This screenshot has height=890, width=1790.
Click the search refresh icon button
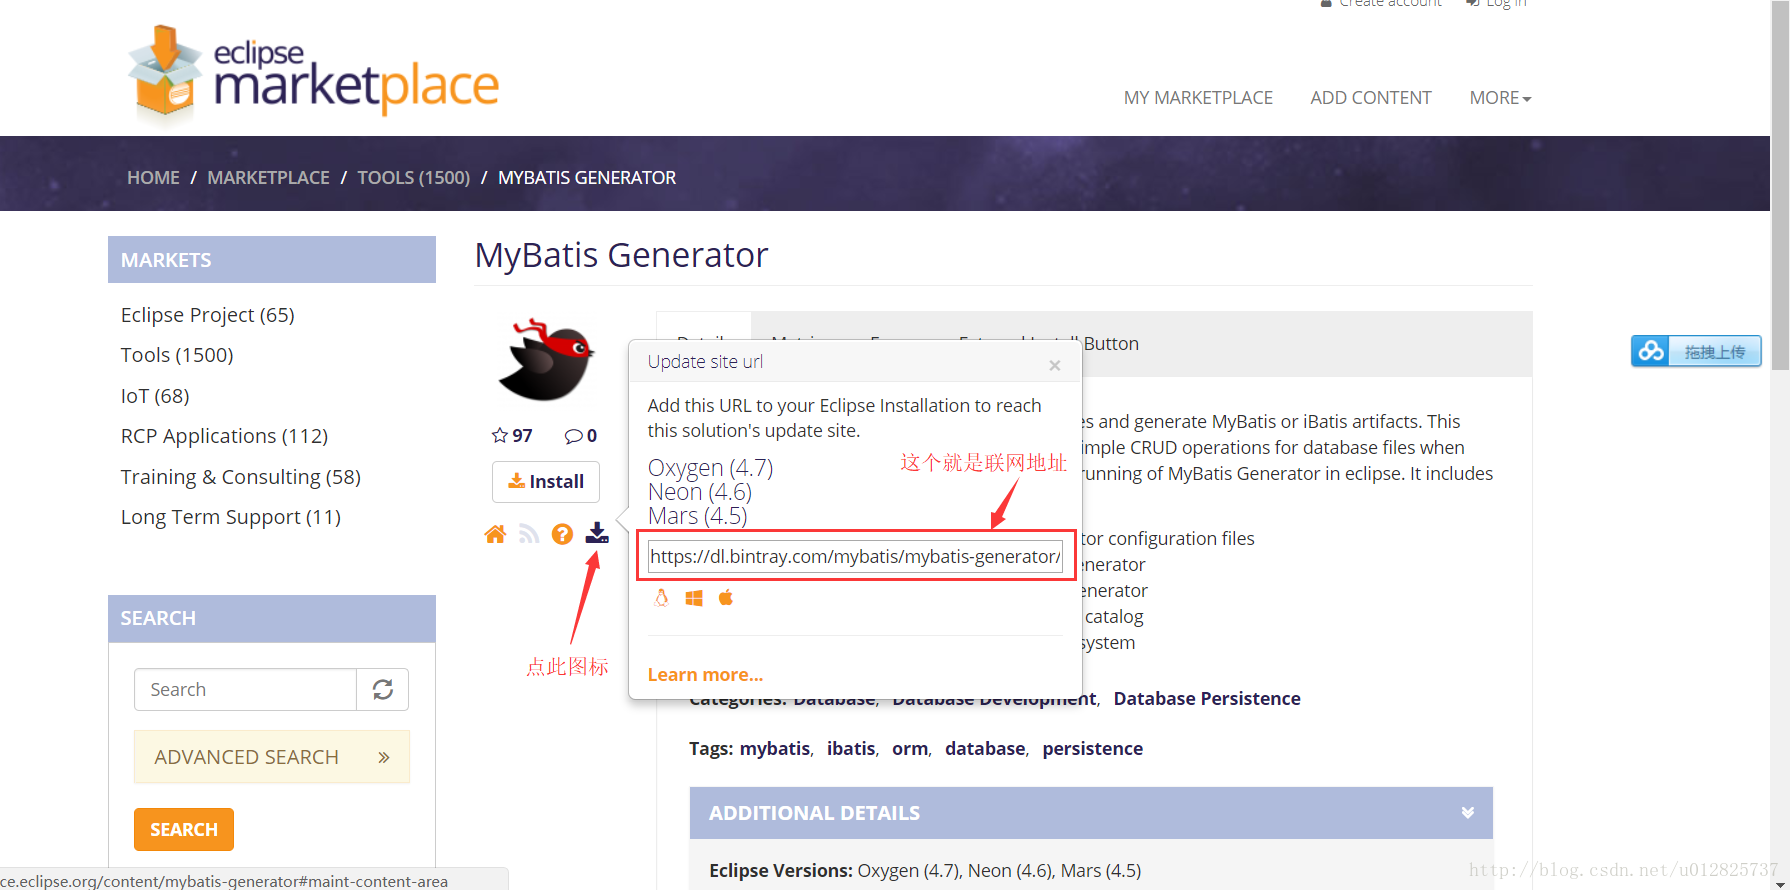click(383, 689)
